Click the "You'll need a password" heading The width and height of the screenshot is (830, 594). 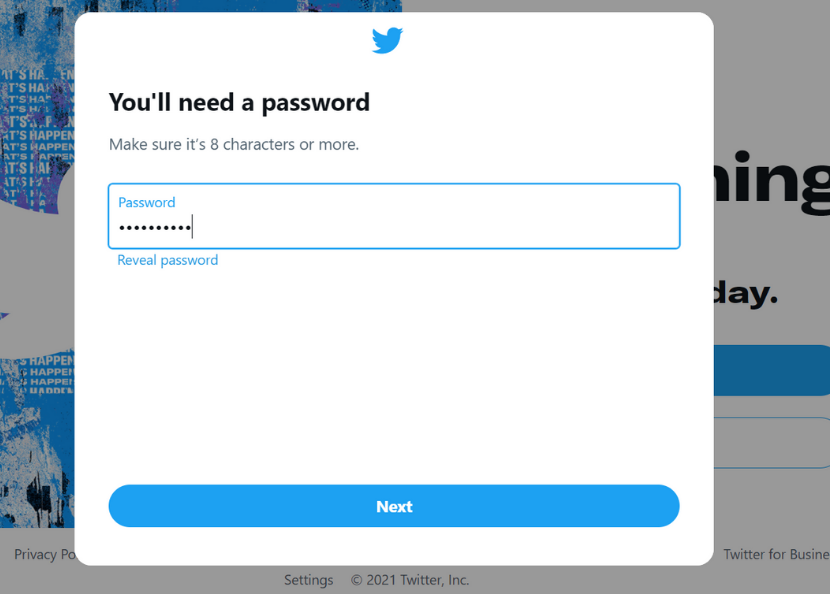239,102
